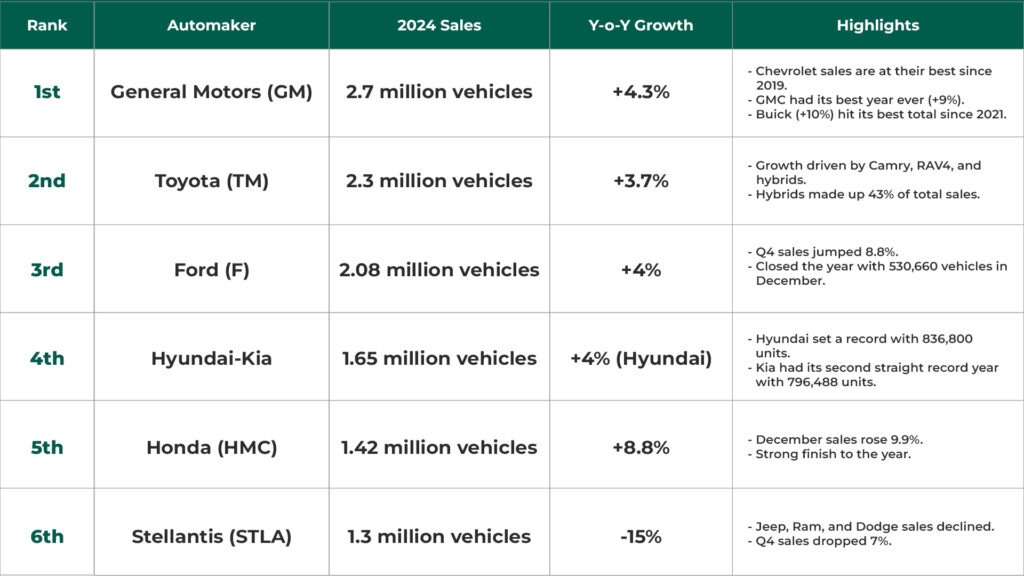This screenshot has height=576, width=1024.
Task: Click the +8.8% growth value for Honda
Action: click(641, 446)
